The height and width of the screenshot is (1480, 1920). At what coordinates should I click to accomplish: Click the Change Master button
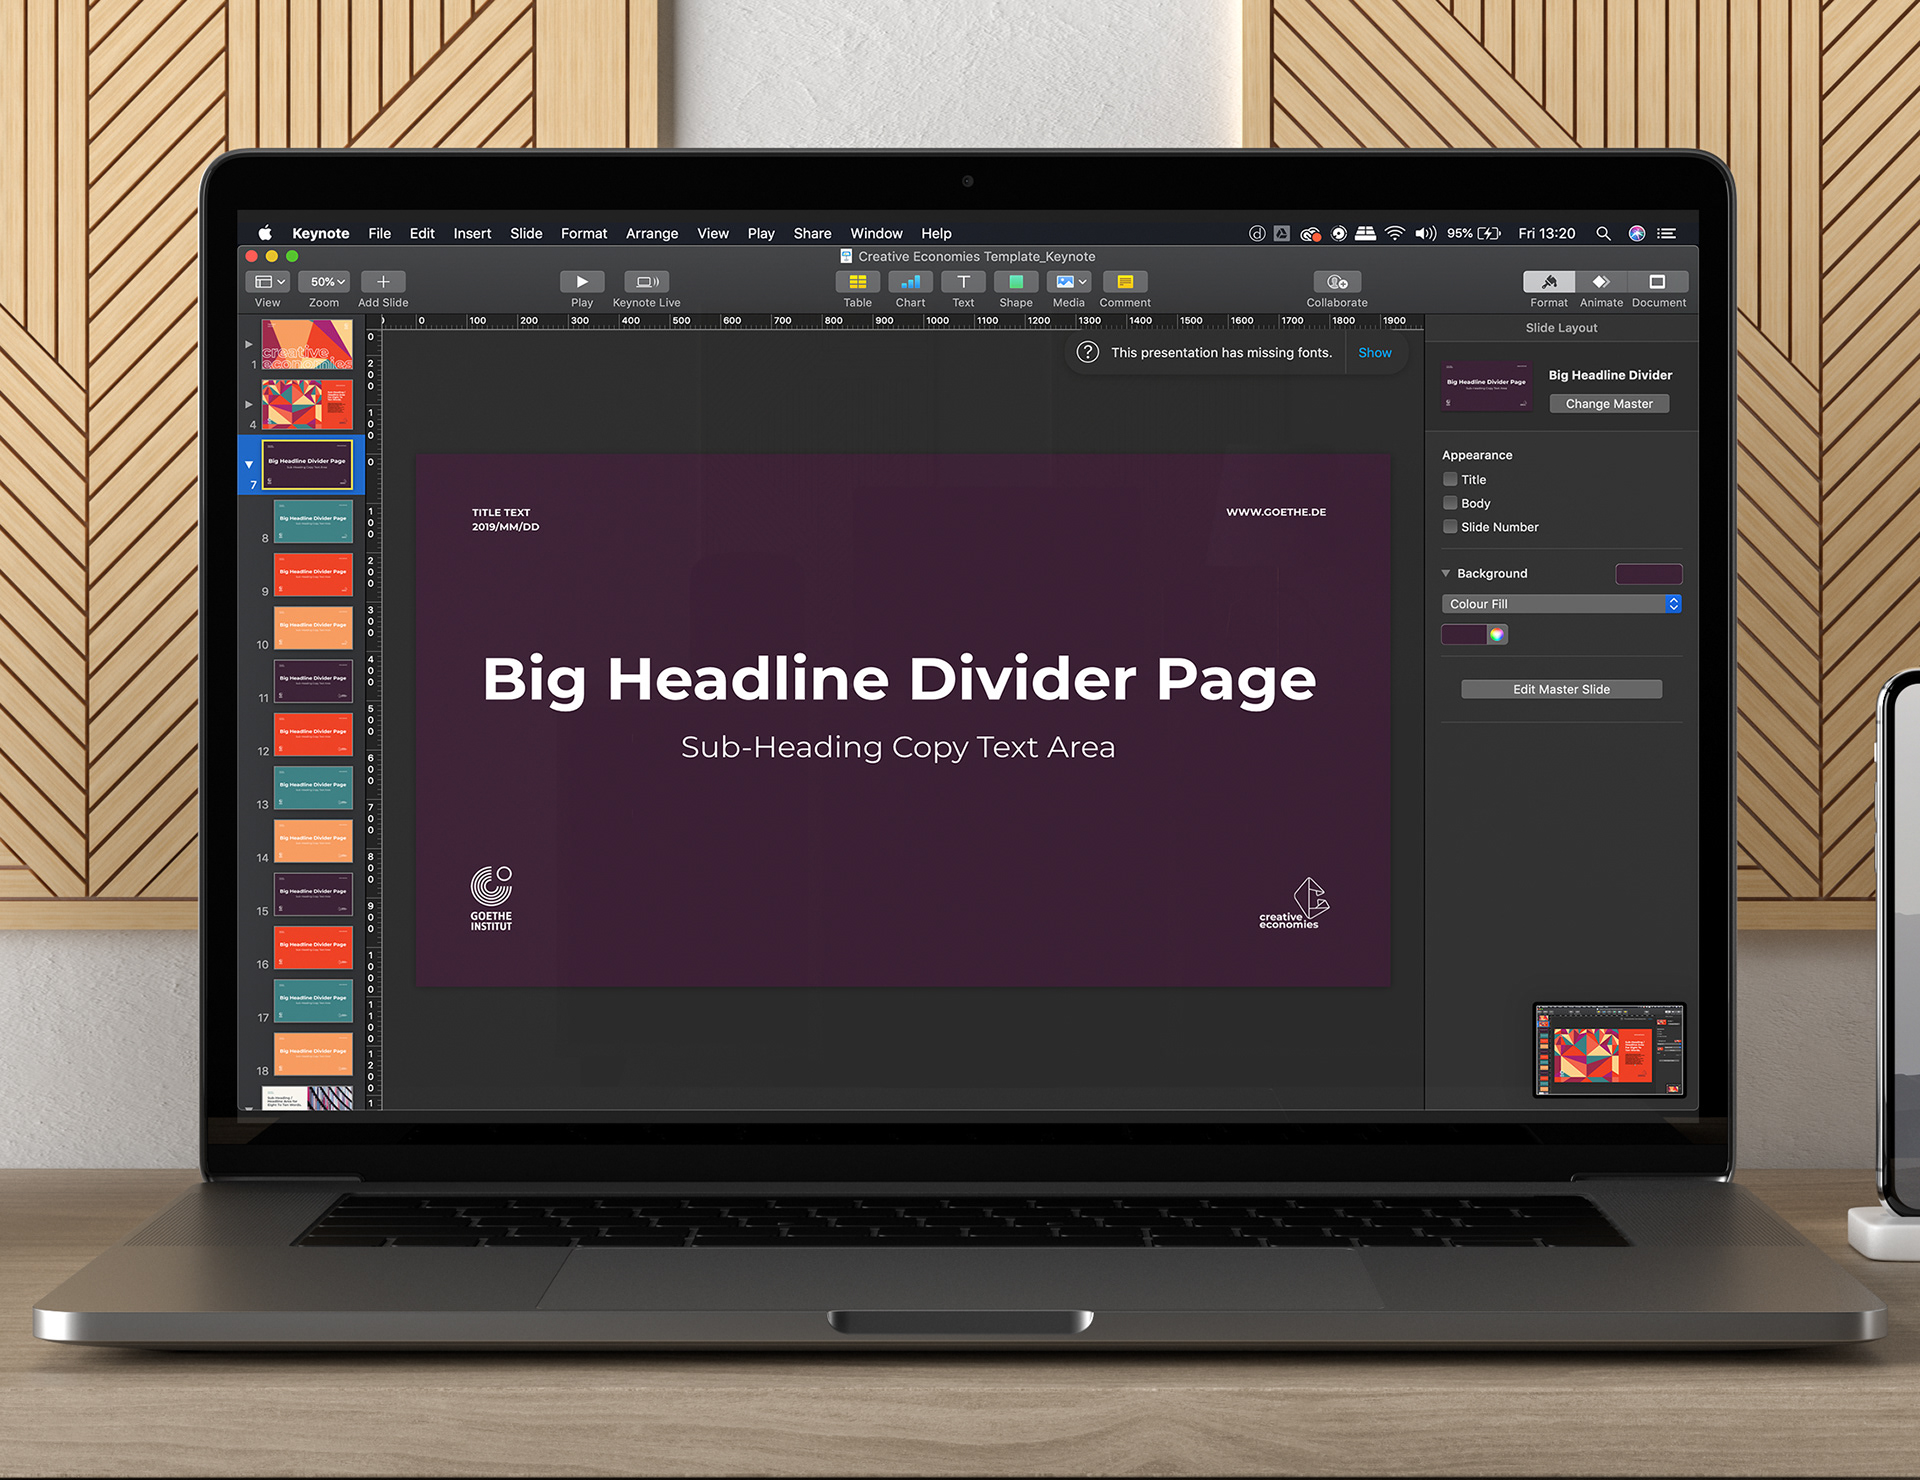[x=1609, y=404]
